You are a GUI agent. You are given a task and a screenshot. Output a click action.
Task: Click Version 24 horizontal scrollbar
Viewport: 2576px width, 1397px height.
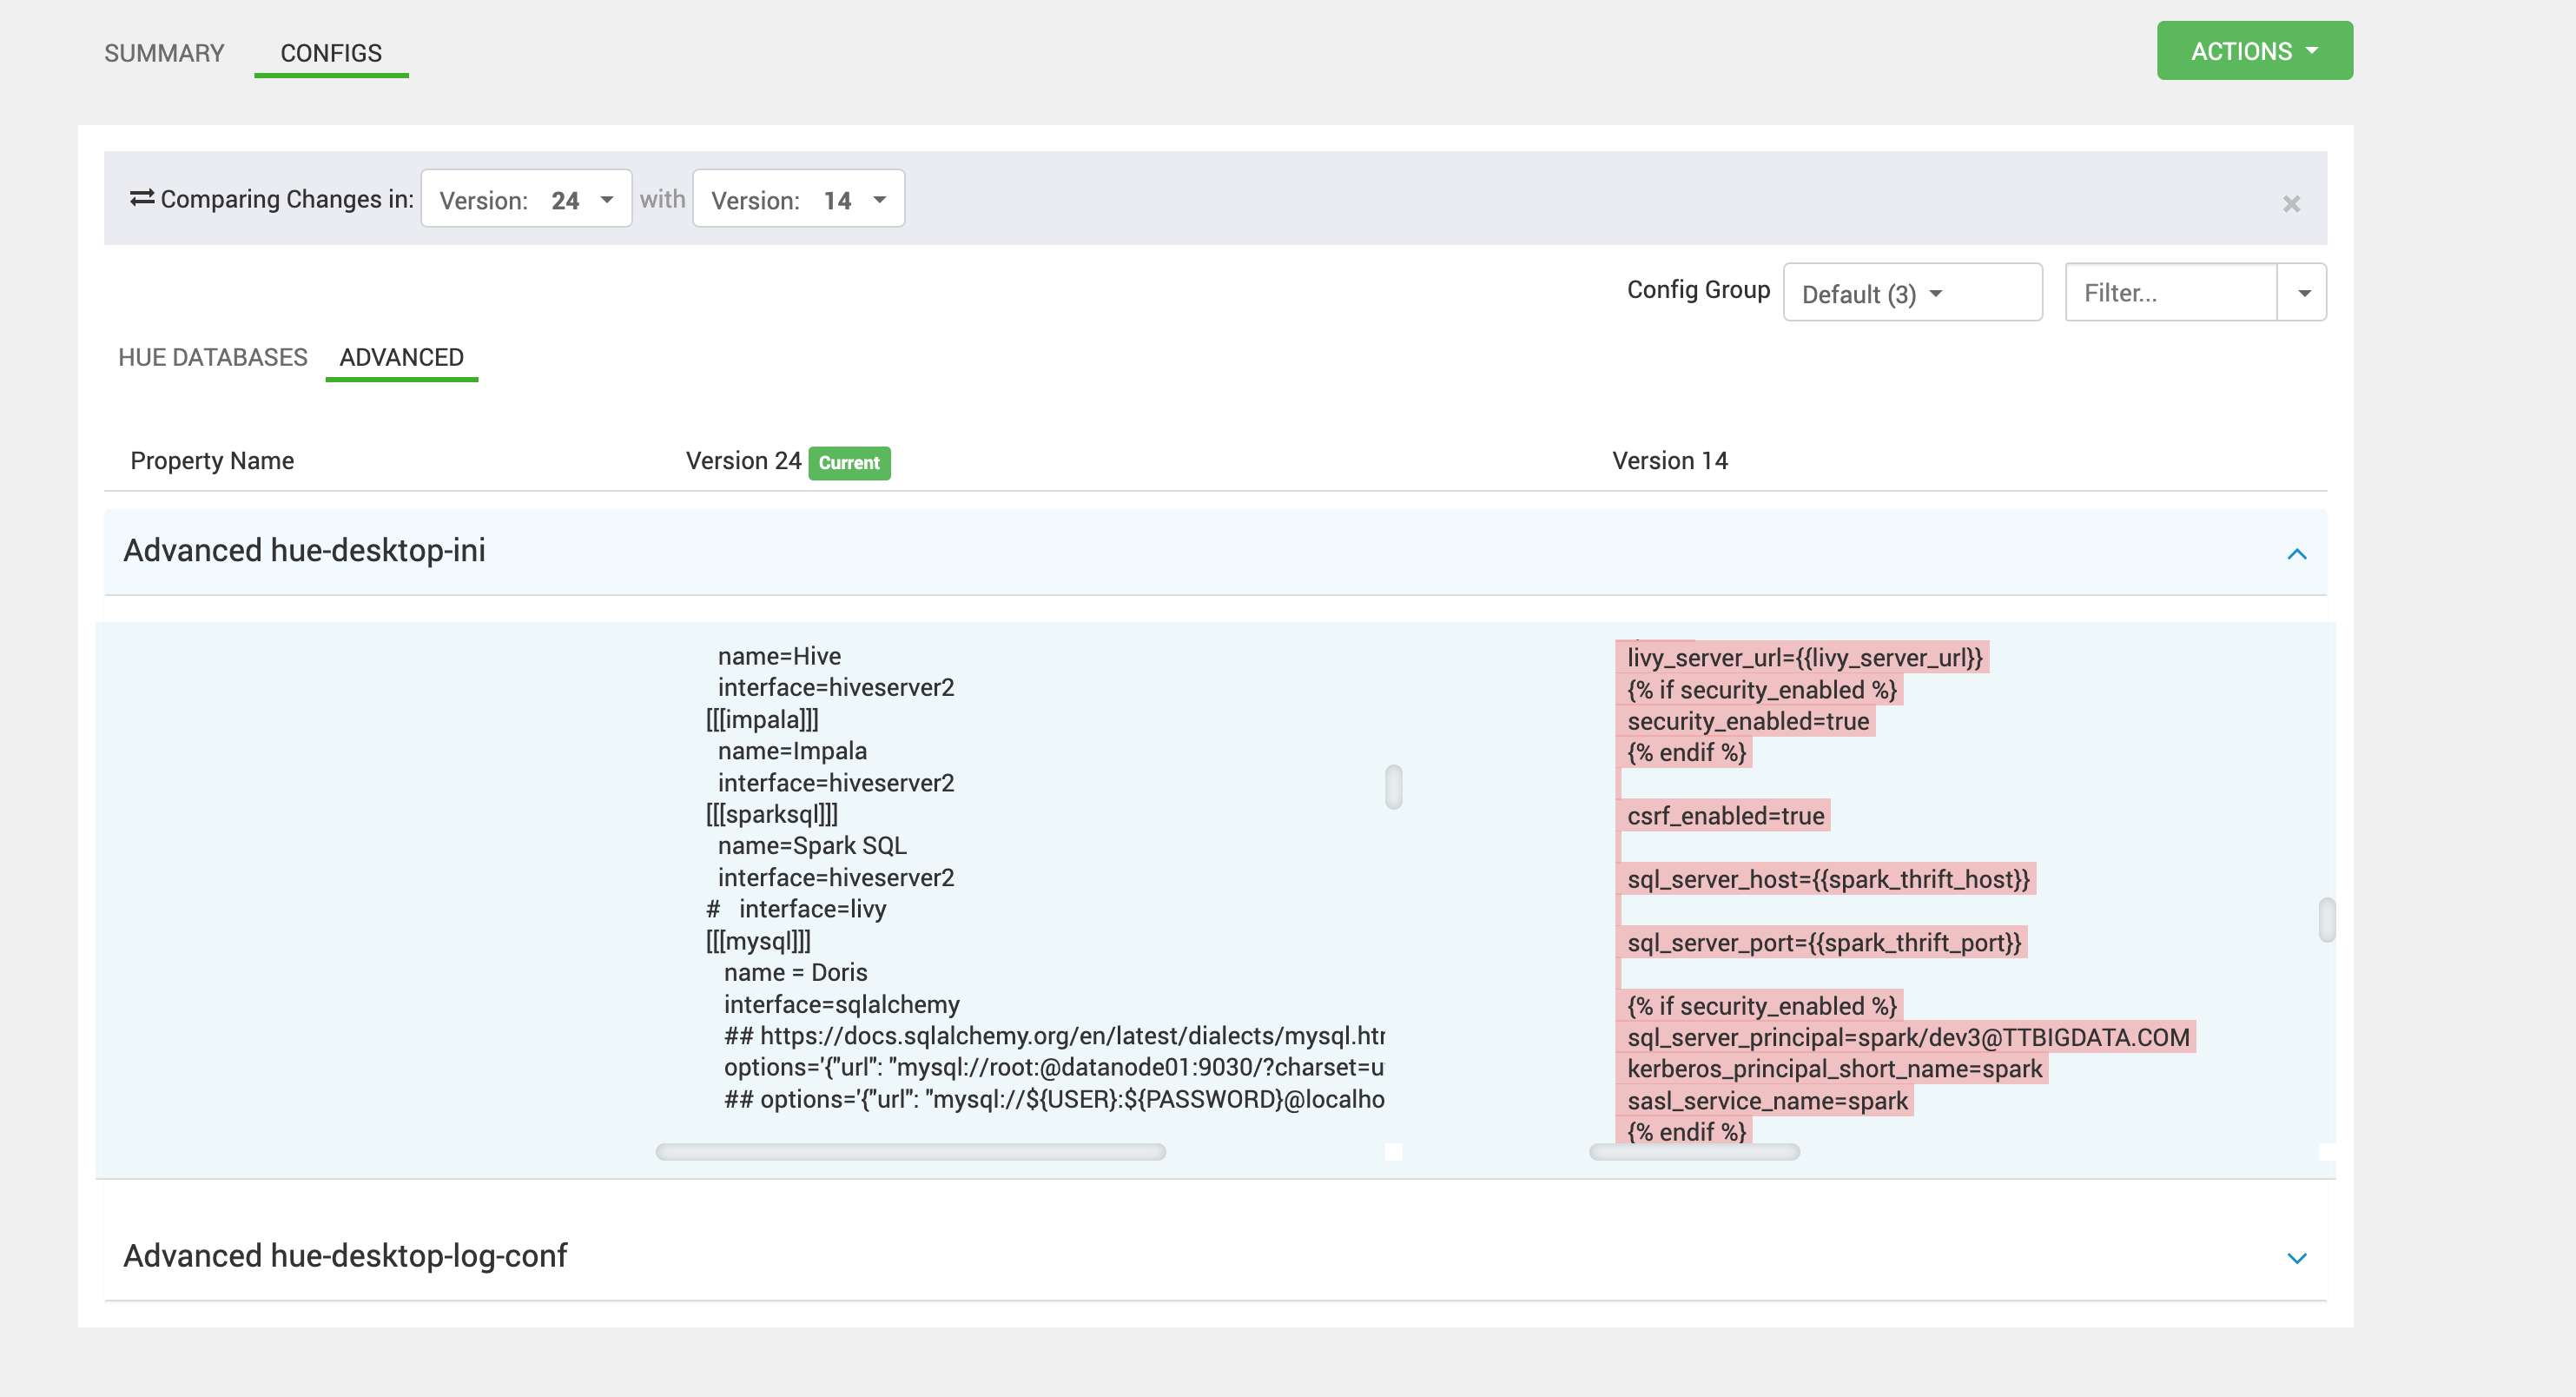pos(910,1152)
